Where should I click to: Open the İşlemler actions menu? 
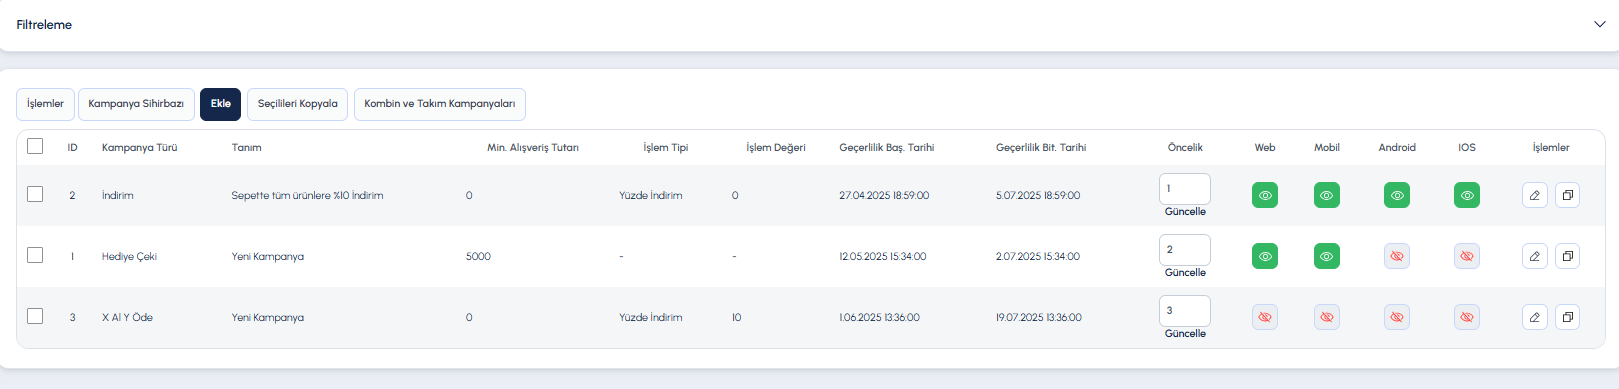click(45, 104)
